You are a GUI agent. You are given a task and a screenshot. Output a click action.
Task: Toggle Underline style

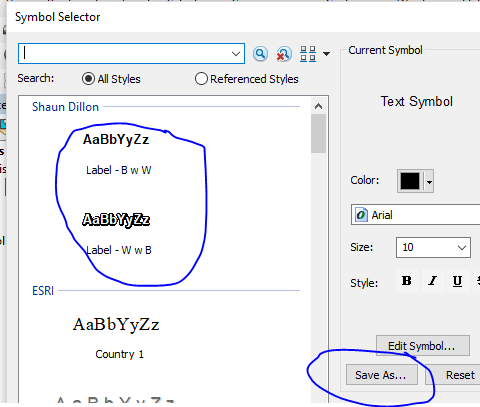pos(458,281)
